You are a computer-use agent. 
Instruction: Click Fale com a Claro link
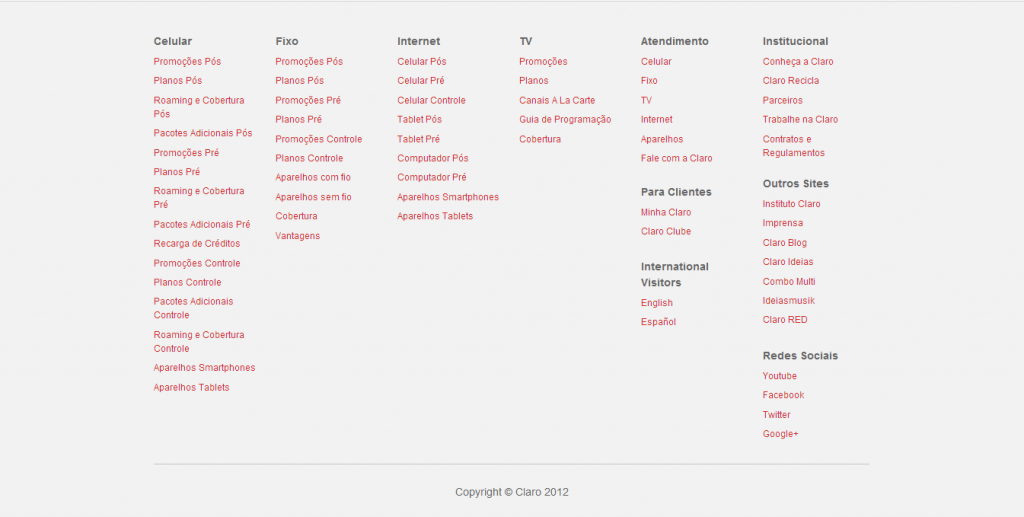[x=677, y=158]
